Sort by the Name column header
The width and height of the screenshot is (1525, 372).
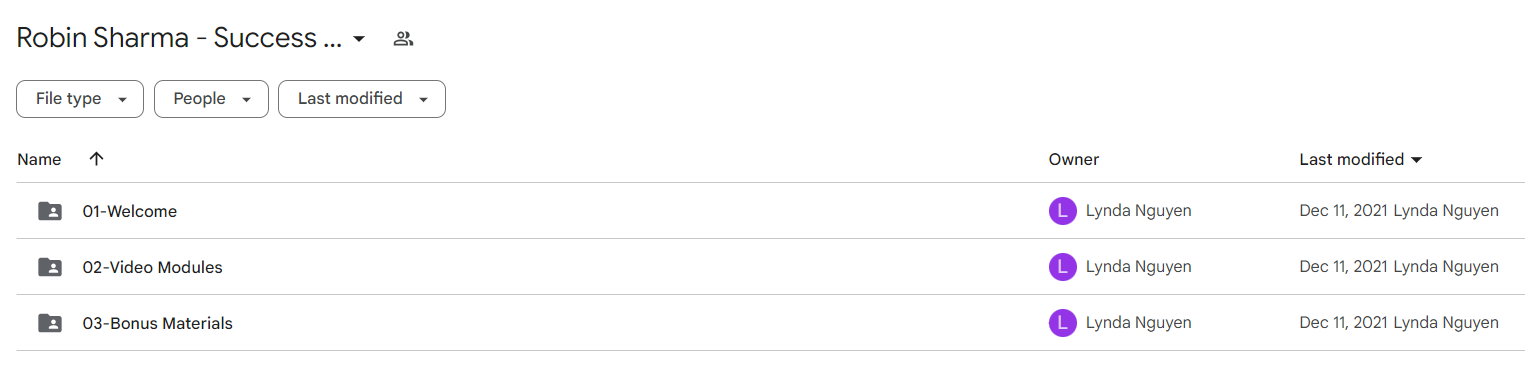(39, 159)
